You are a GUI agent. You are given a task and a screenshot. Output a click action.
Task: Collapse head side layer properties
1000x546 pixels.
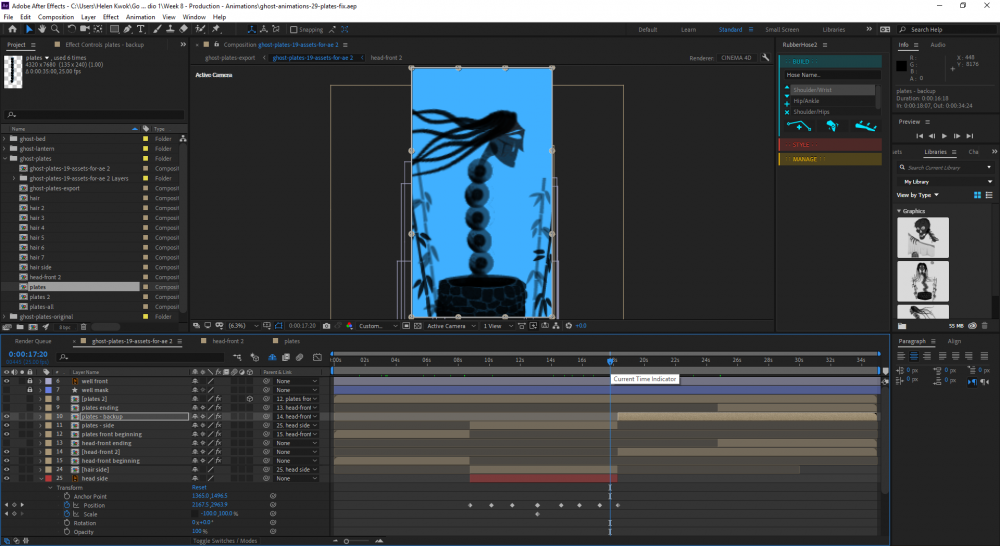(41, 478)
